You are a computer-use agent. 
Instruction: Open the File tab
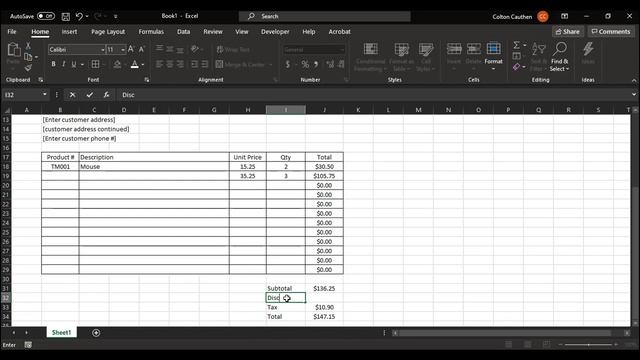click(12, 32)
